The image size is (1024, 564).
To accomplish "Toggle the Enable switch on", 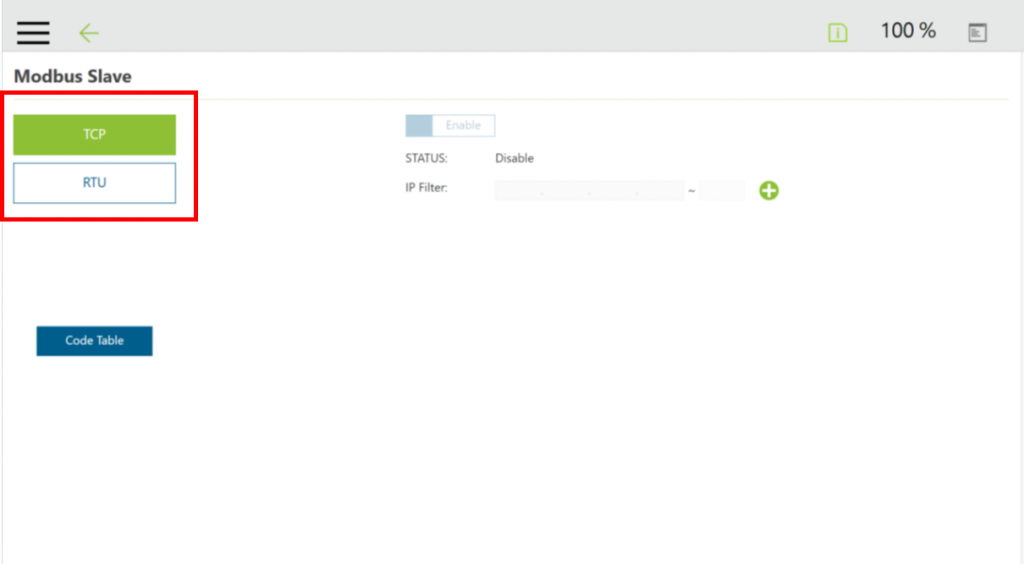I will pyautogui.click(x=449, y=125).
